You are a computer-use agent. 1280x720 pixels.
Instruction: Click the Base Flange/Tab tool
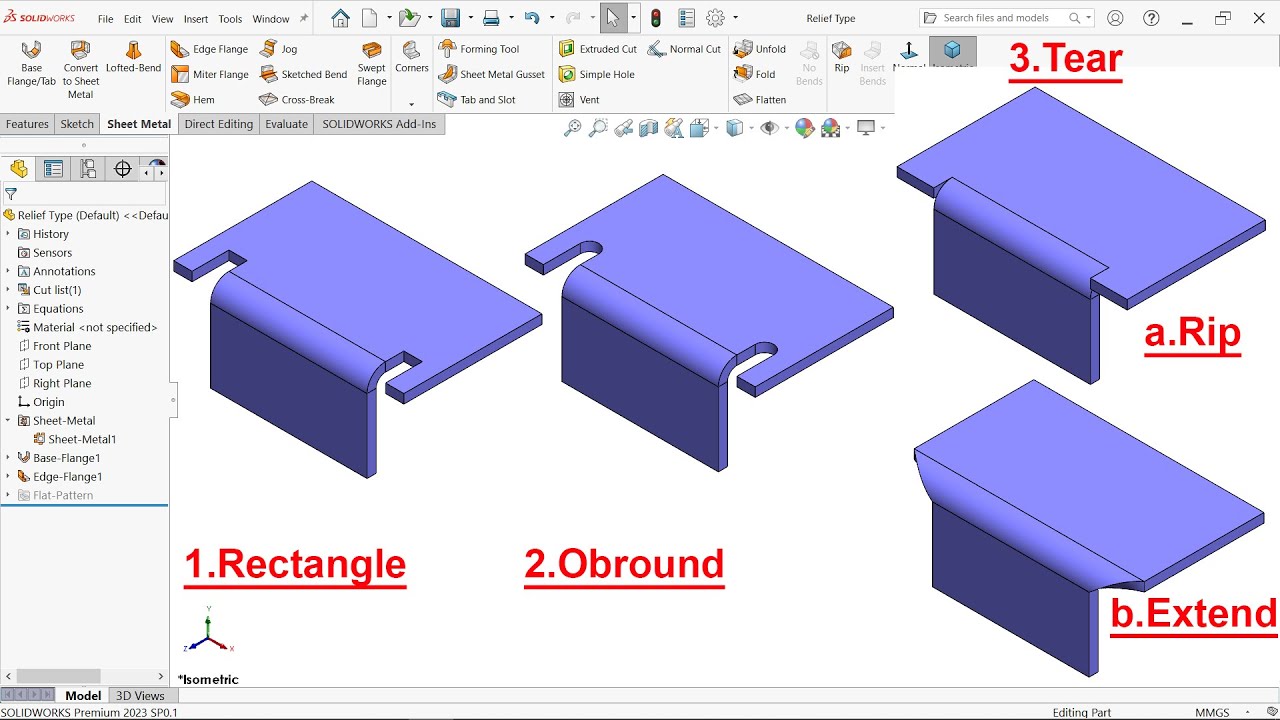(31, 64)
